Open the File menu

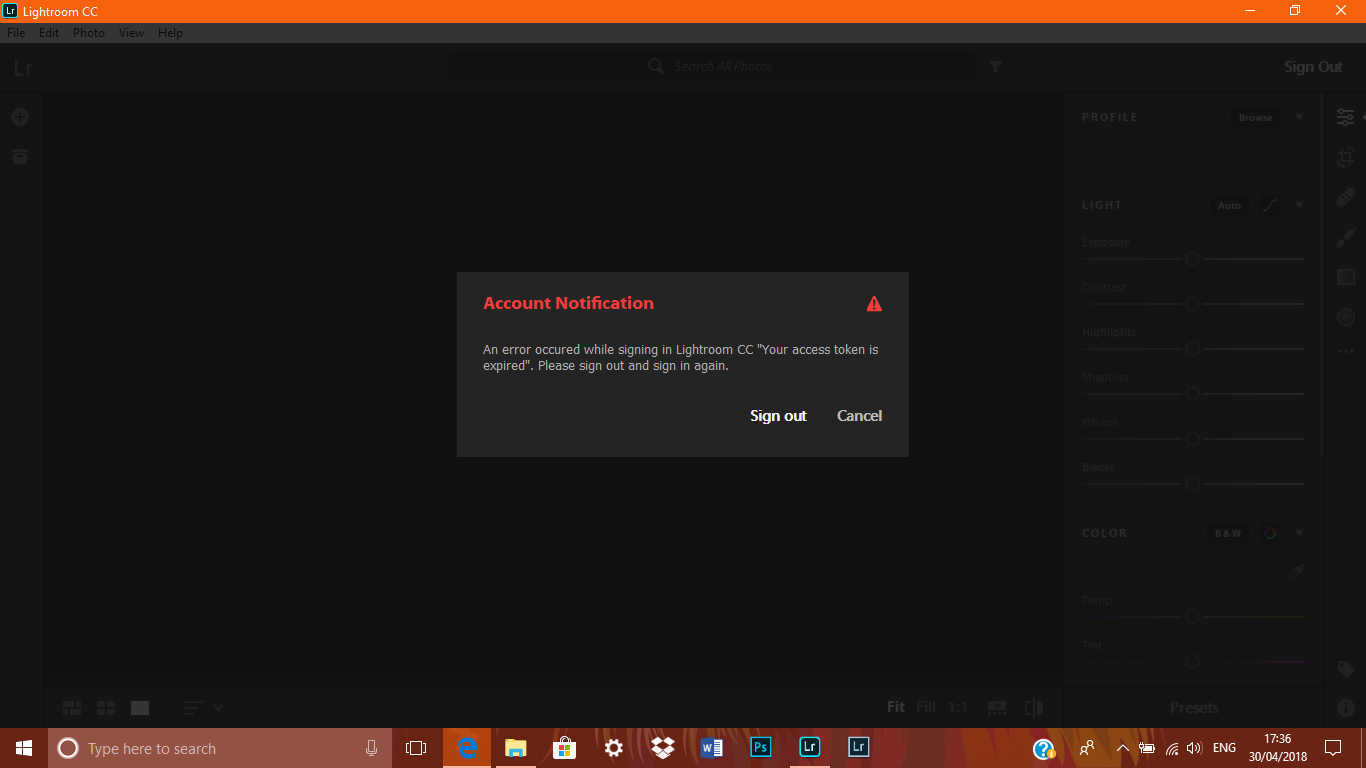click(16, 33)
